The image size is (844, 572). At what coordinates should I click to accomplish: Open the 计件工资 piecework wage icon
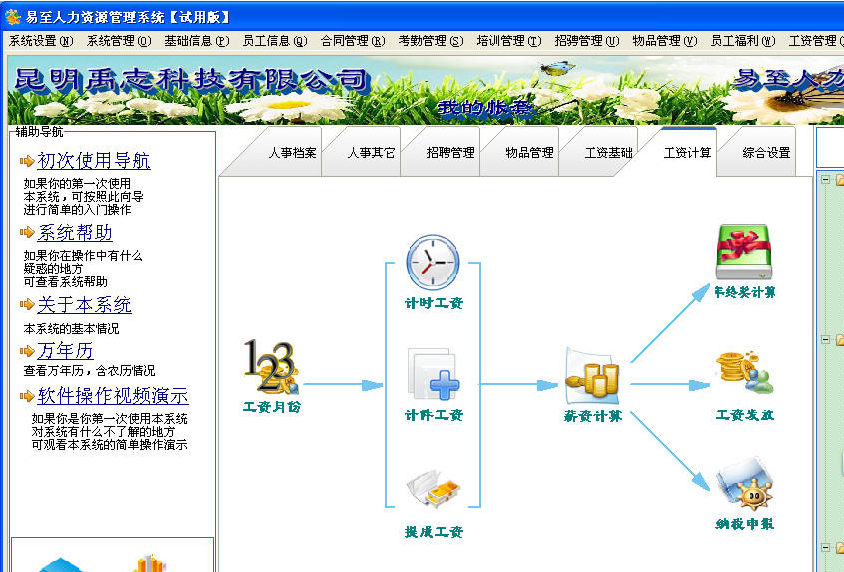tap(433, 376)
